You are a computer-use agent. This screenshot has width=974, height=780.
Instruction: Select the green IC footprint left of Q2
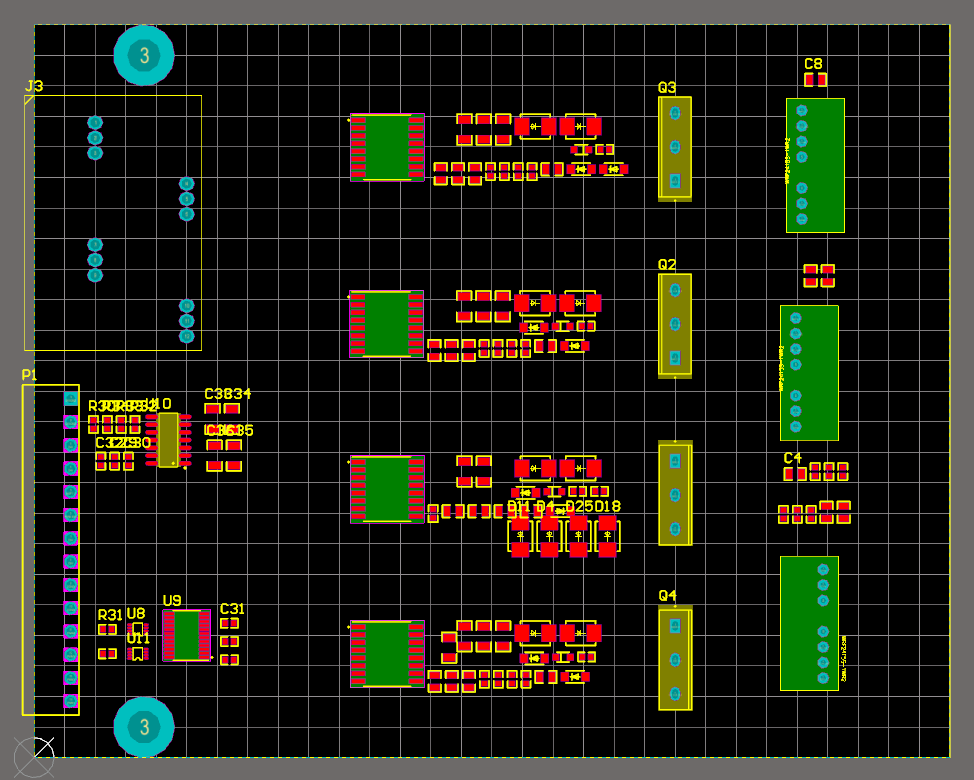coord(387,324)
